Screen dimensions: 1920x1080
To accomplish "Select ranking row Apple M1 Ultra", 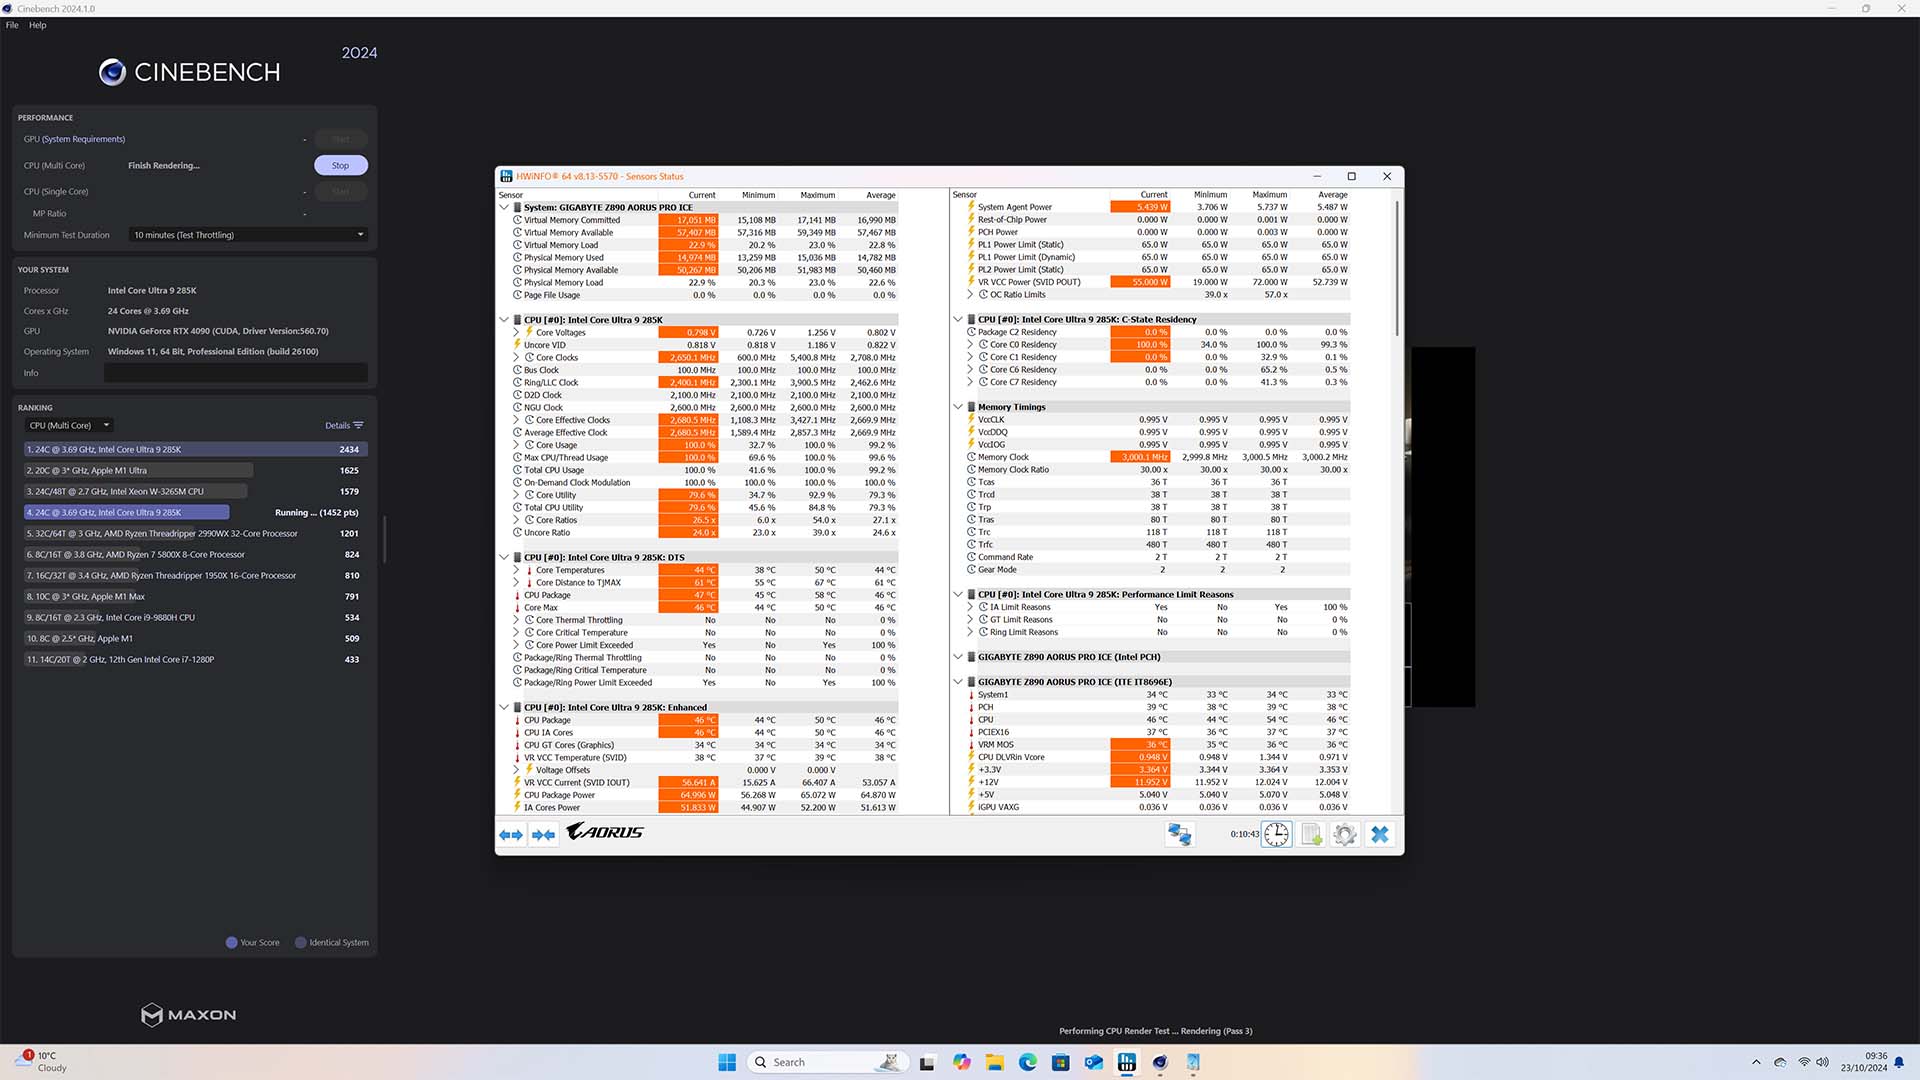I will [195, 470].
